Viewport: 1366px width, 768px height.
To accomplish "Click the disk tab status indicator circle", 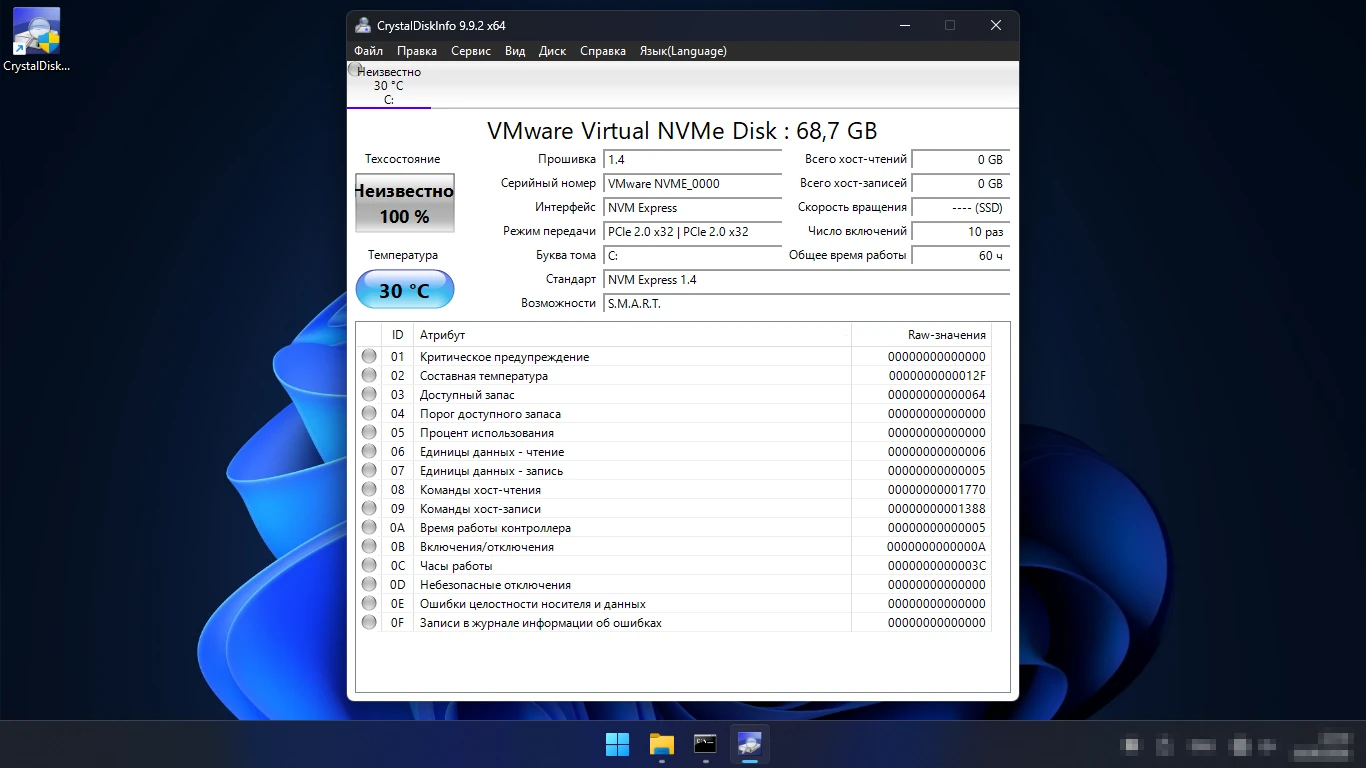I will (354, 69).
